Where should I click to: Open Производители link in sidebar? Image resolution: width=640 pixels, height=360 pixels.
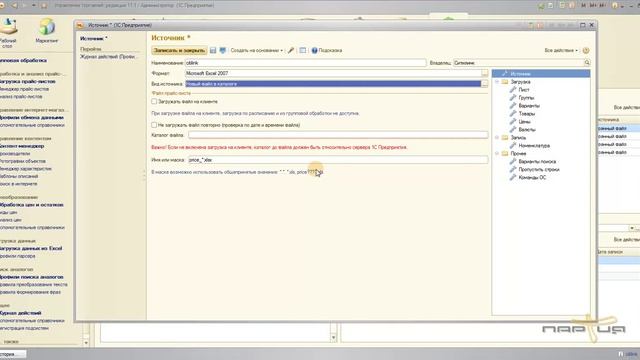[15, 153]
